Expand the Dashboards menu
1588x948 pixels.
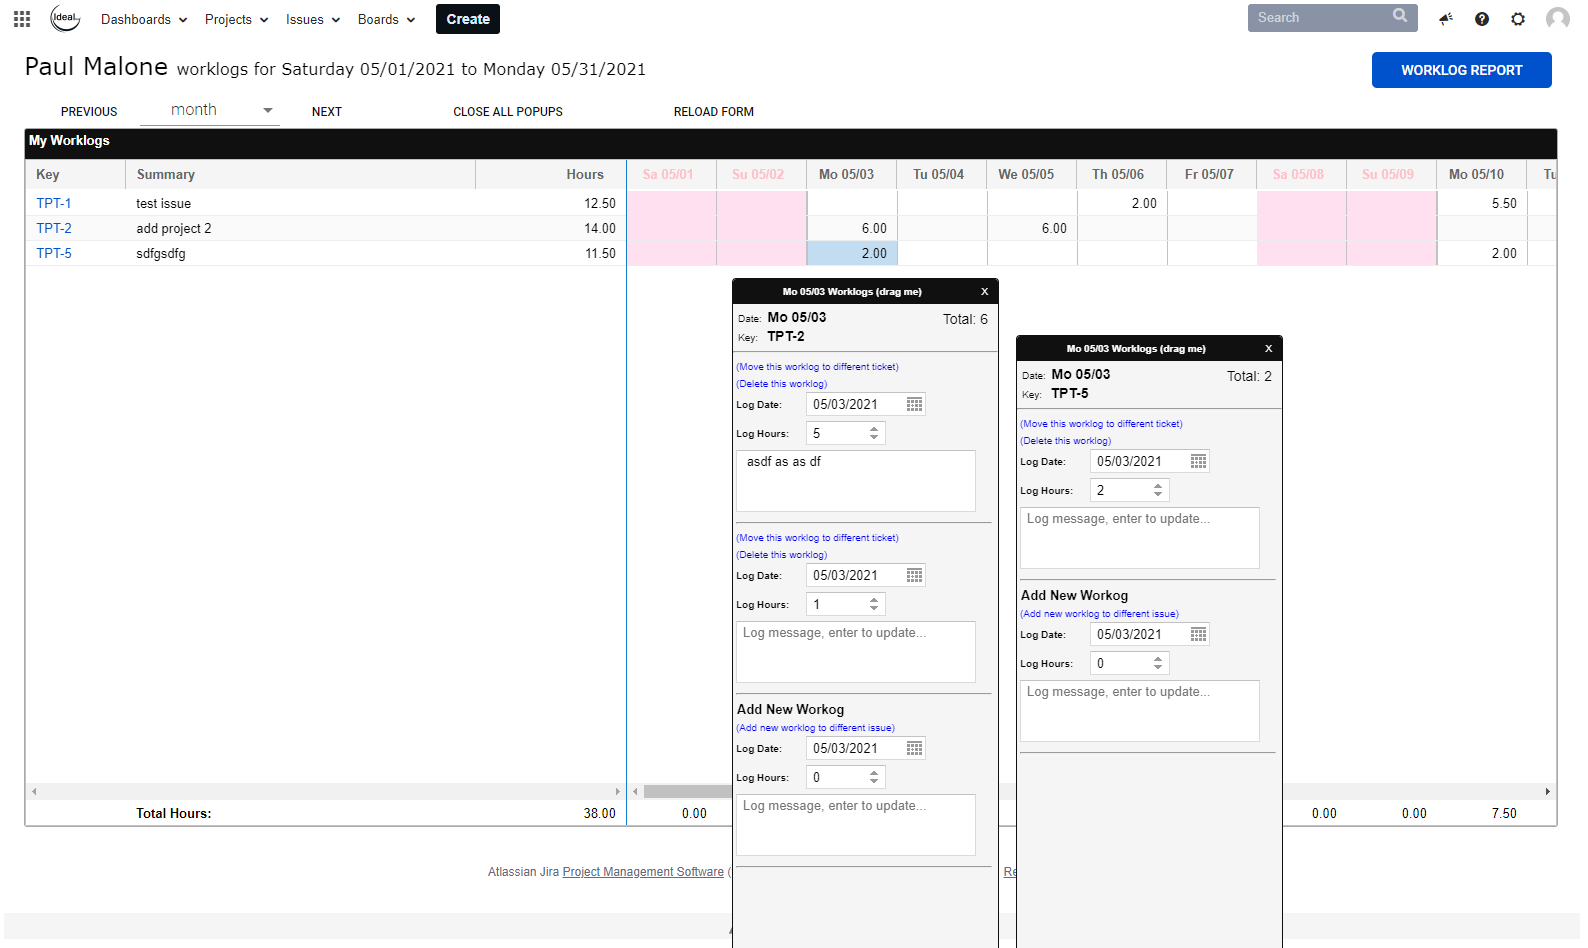coord(144,20)
